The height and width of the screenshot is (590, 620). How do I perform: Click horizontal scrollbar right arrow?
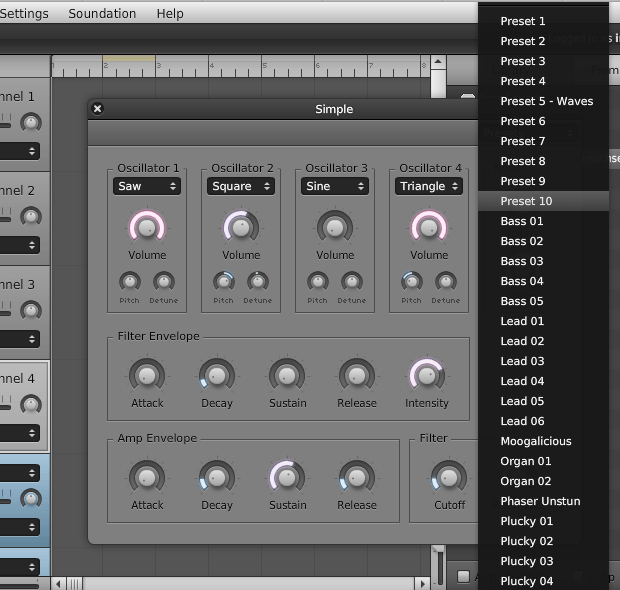423,584
